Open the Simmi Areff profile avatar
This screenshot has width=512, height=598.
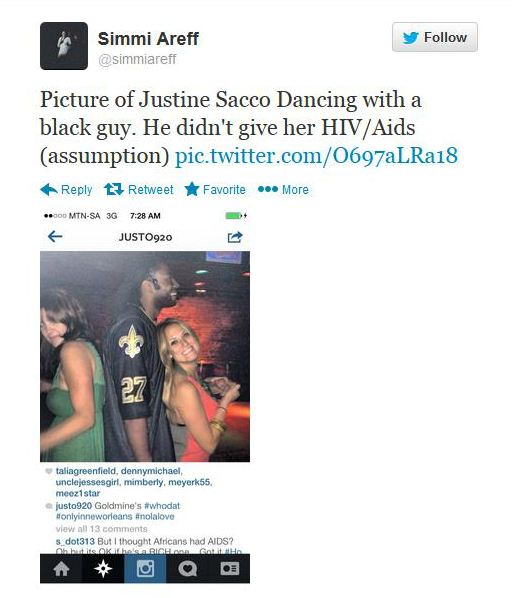[64, 46]
